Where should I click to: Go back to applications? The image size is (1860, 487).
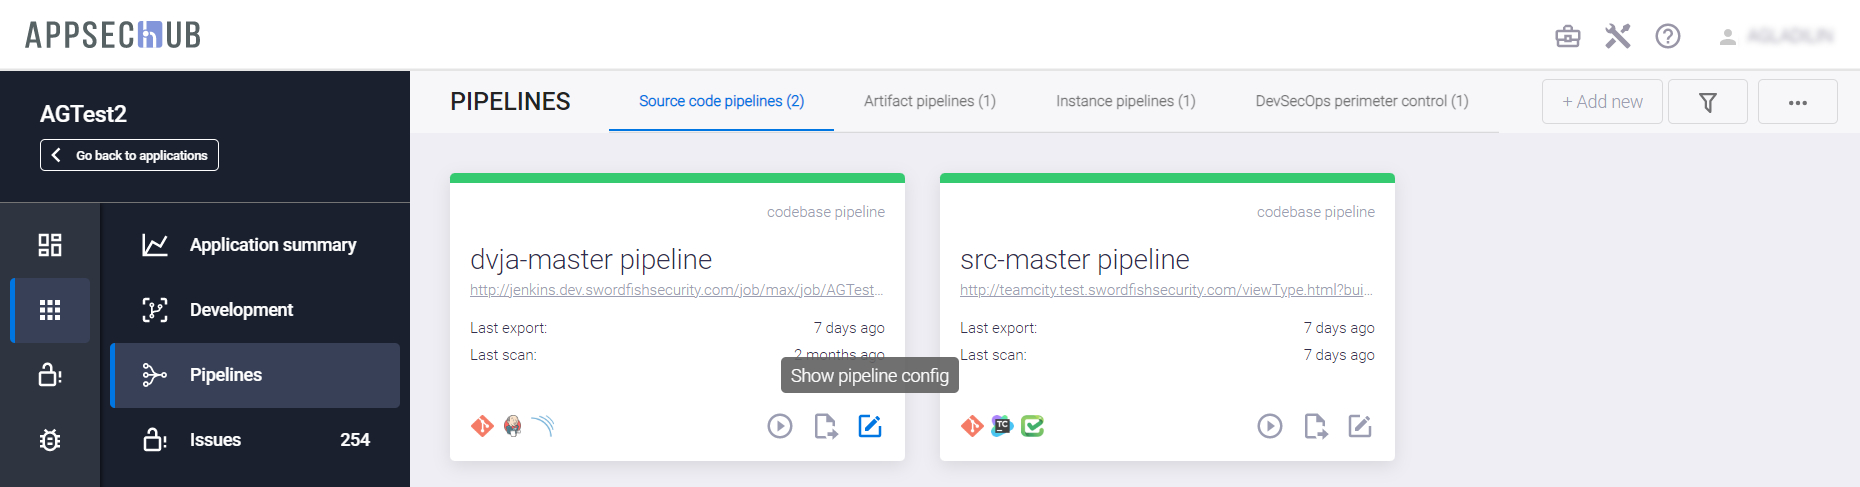(x=129, y=155)
